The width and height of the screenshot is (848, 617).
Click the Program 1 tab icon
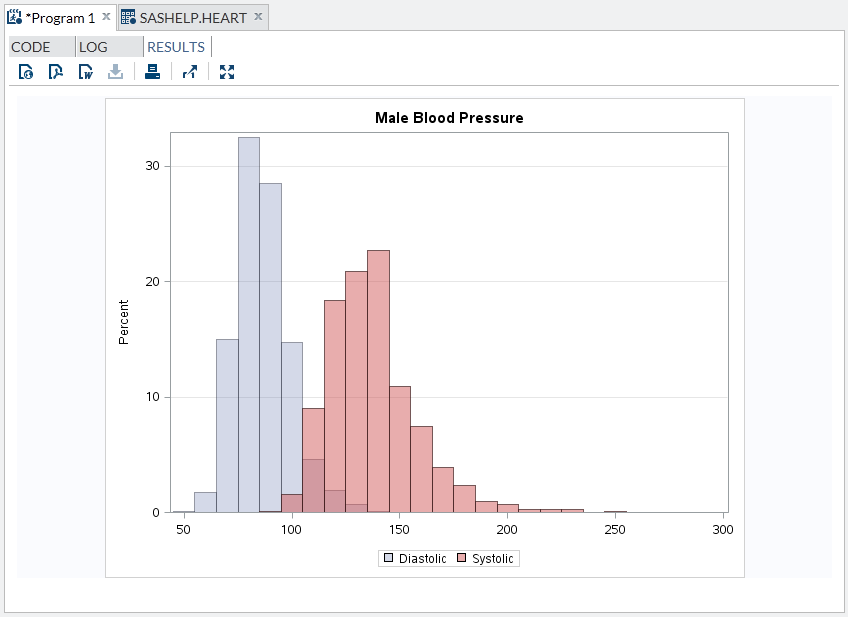(x=15, y=17)
